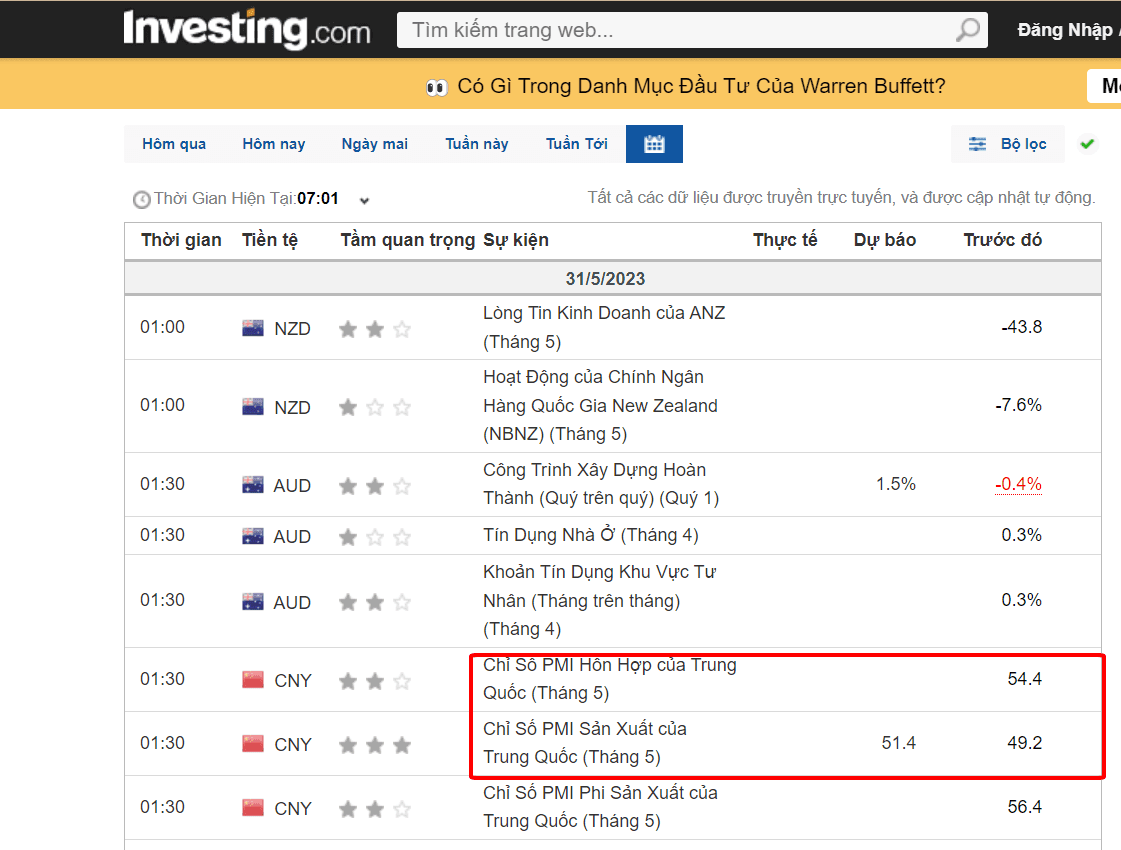The height and width of the screenshot is (850, 1121).
Task: Expand the current time zone dropdown arrow
Action: coord(365,201)
